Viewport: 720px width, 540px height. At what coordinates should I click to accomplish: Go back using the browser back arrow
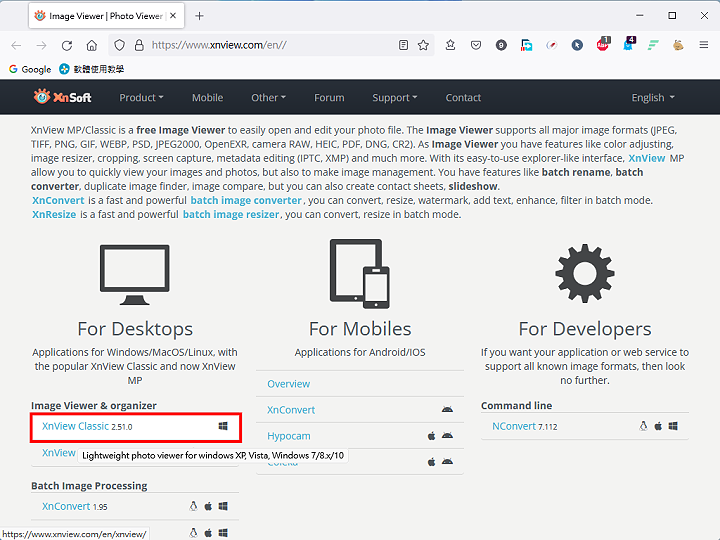click(x=17, y=45)
